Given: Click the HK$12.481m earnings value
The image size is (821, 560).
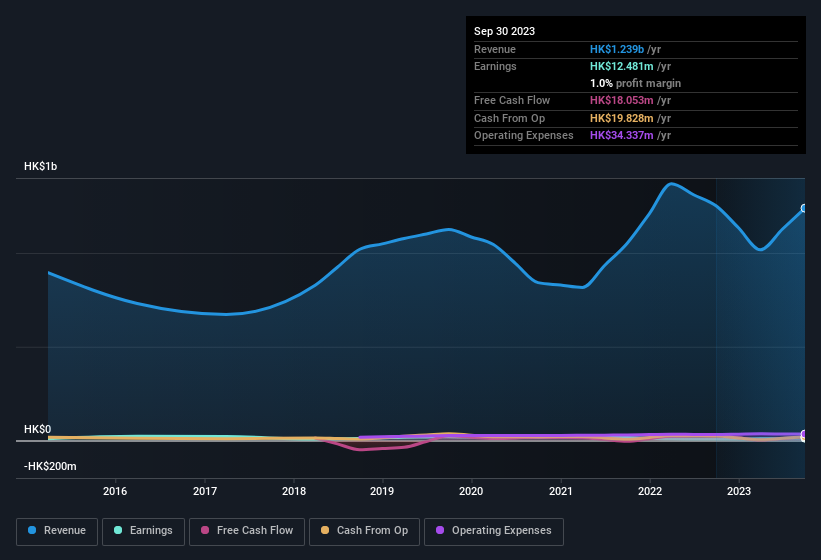Looking at the screenshot, I should click(622, 66).
